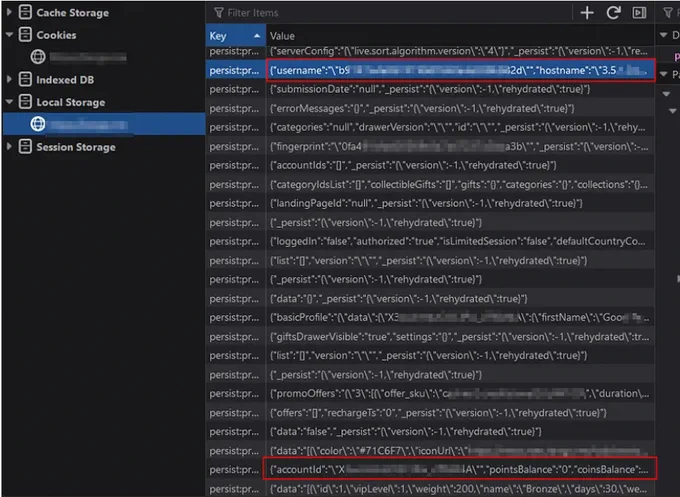Select the fingerprint value row
The width and height of the screenshot is (680, 497).
[x=460, y=146]
